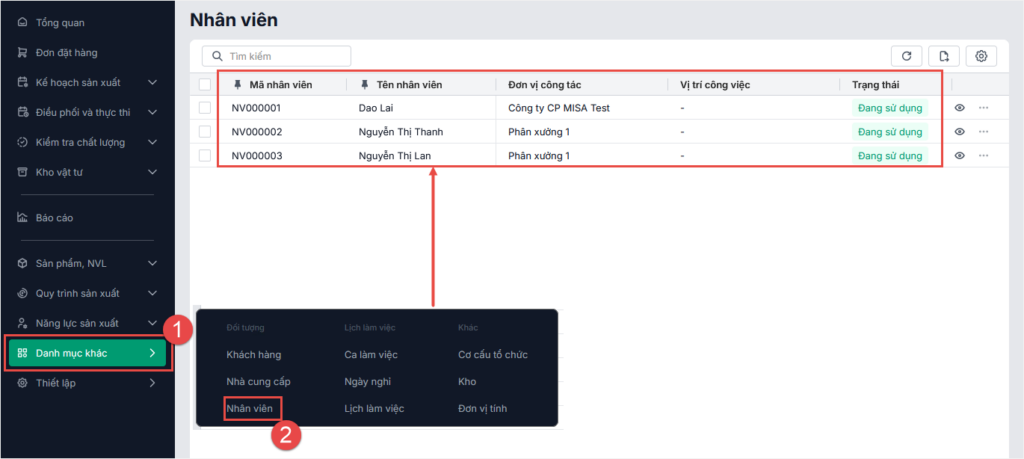
Task: View details eye icon for Nguyễn Thị Lan
Action: (x=959, y=155)
